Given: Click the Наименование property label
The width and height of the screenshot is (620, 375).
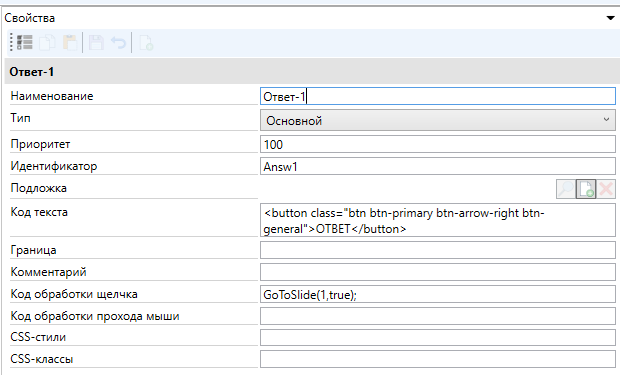Looking at the screenshot, I should 52,96.
